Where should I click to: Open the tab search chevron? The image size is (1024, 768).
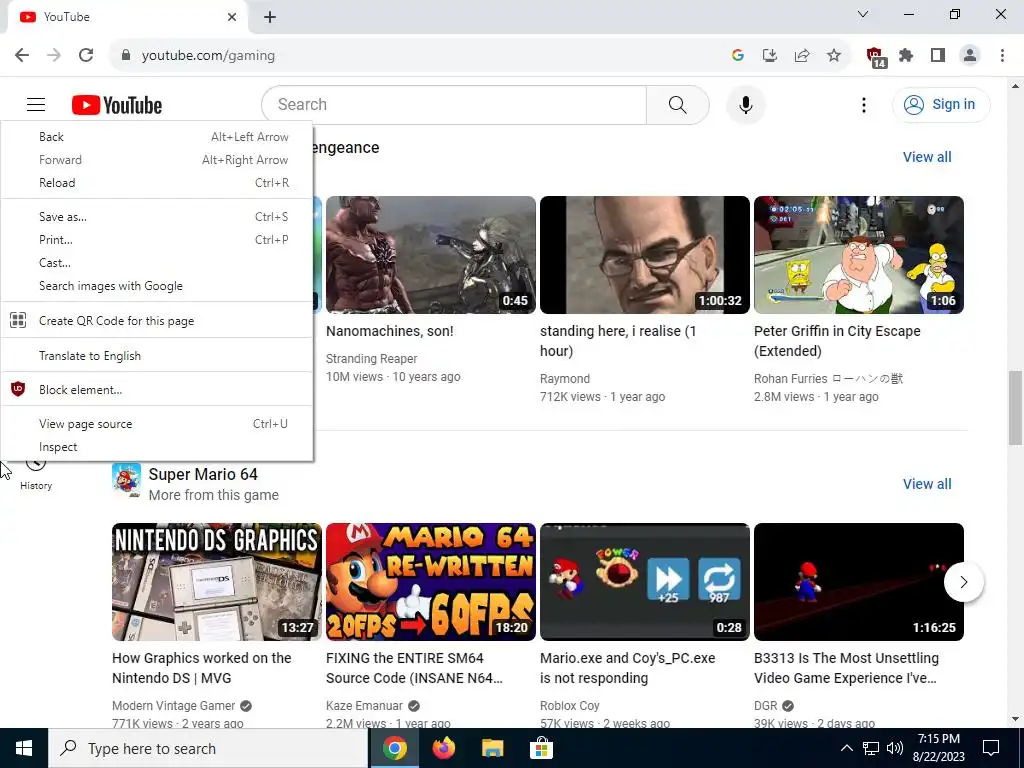tap(863, 14)
